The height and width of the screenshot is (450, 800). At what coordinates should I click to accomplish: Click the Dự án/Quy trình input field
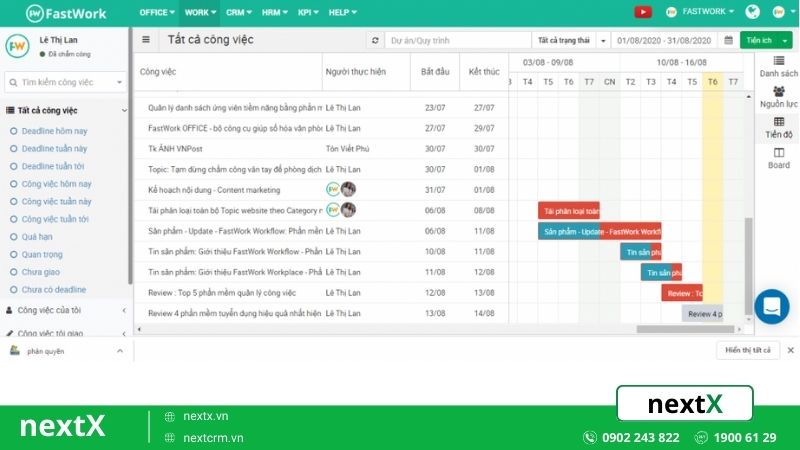click(x=458, y=40)
